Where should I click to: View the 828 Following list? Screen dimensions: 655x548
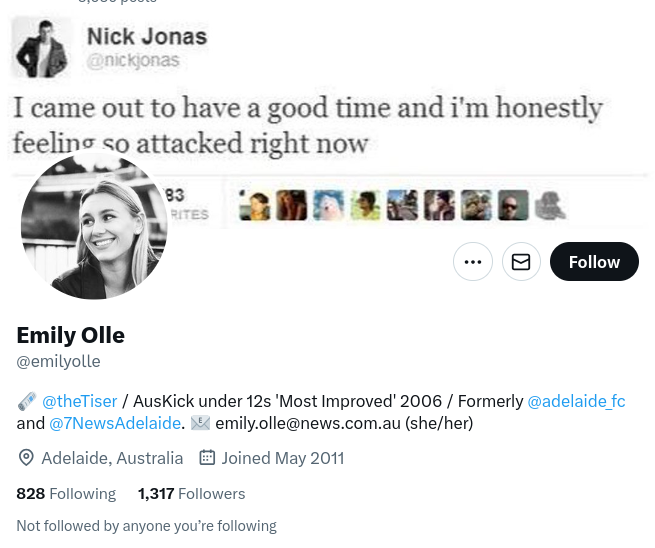tap(66, 493)
